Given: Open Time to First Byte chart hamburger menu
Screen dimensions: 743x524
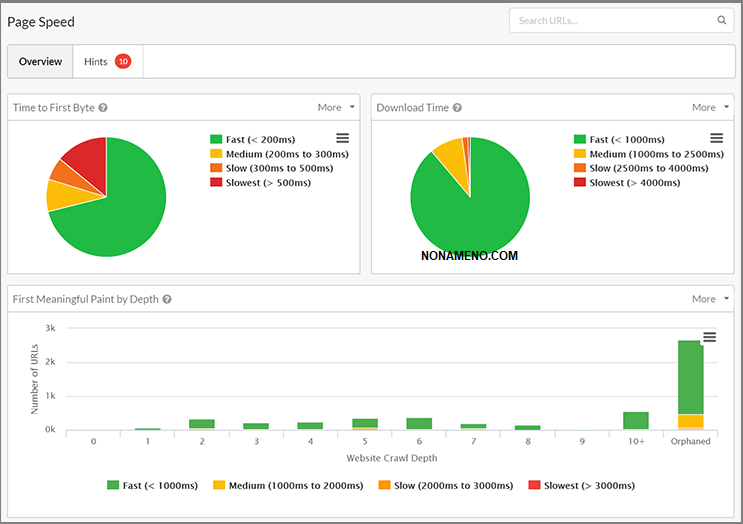Looking at the screenshot, I should click(x=342, y=138).
